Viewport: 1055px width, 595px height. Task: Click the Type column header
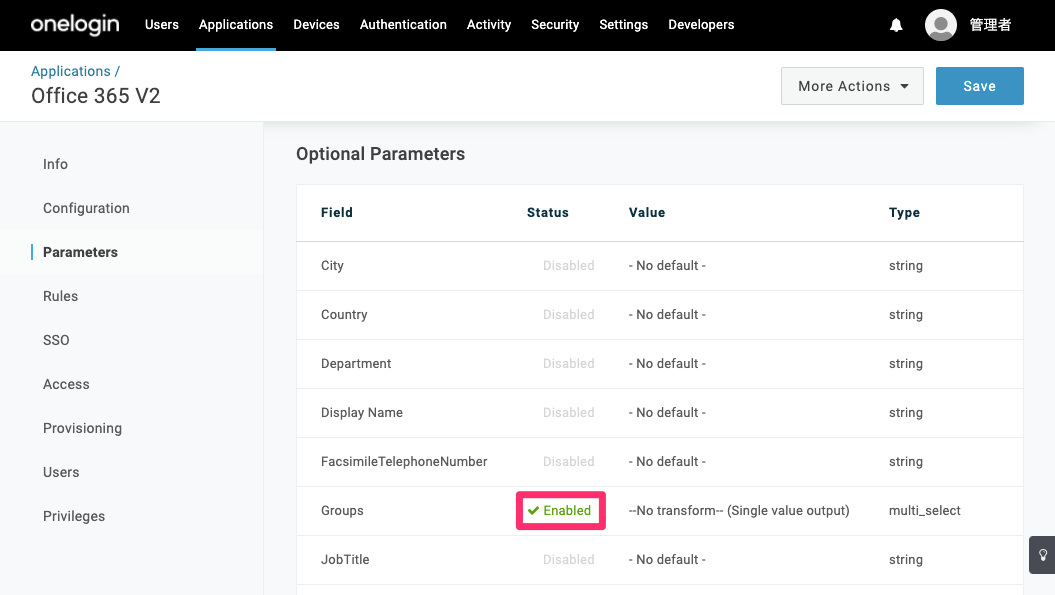click(x=904, y=213)
